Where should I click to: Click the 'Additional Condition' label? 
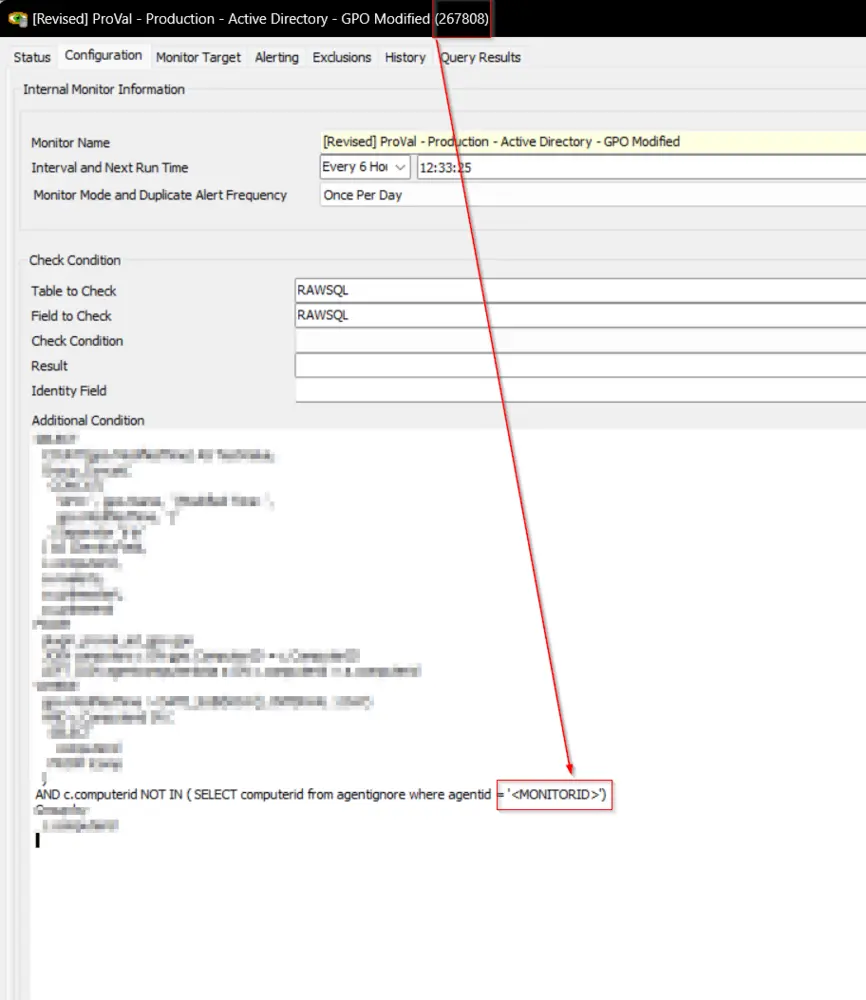[88, 420]
